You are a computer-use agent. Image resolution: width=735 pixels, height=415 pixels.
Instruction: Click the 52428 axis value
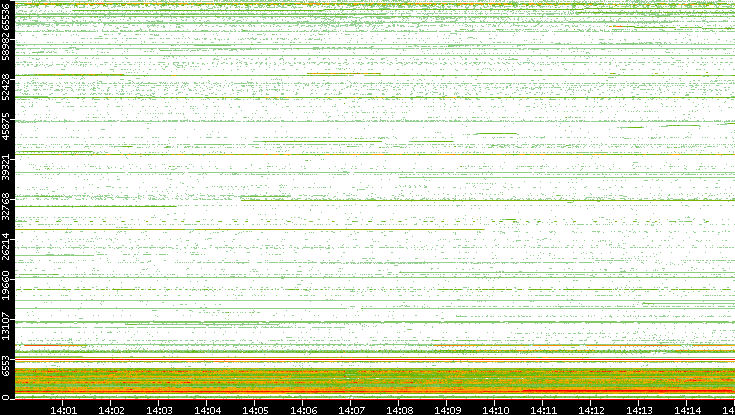point(6,86)
